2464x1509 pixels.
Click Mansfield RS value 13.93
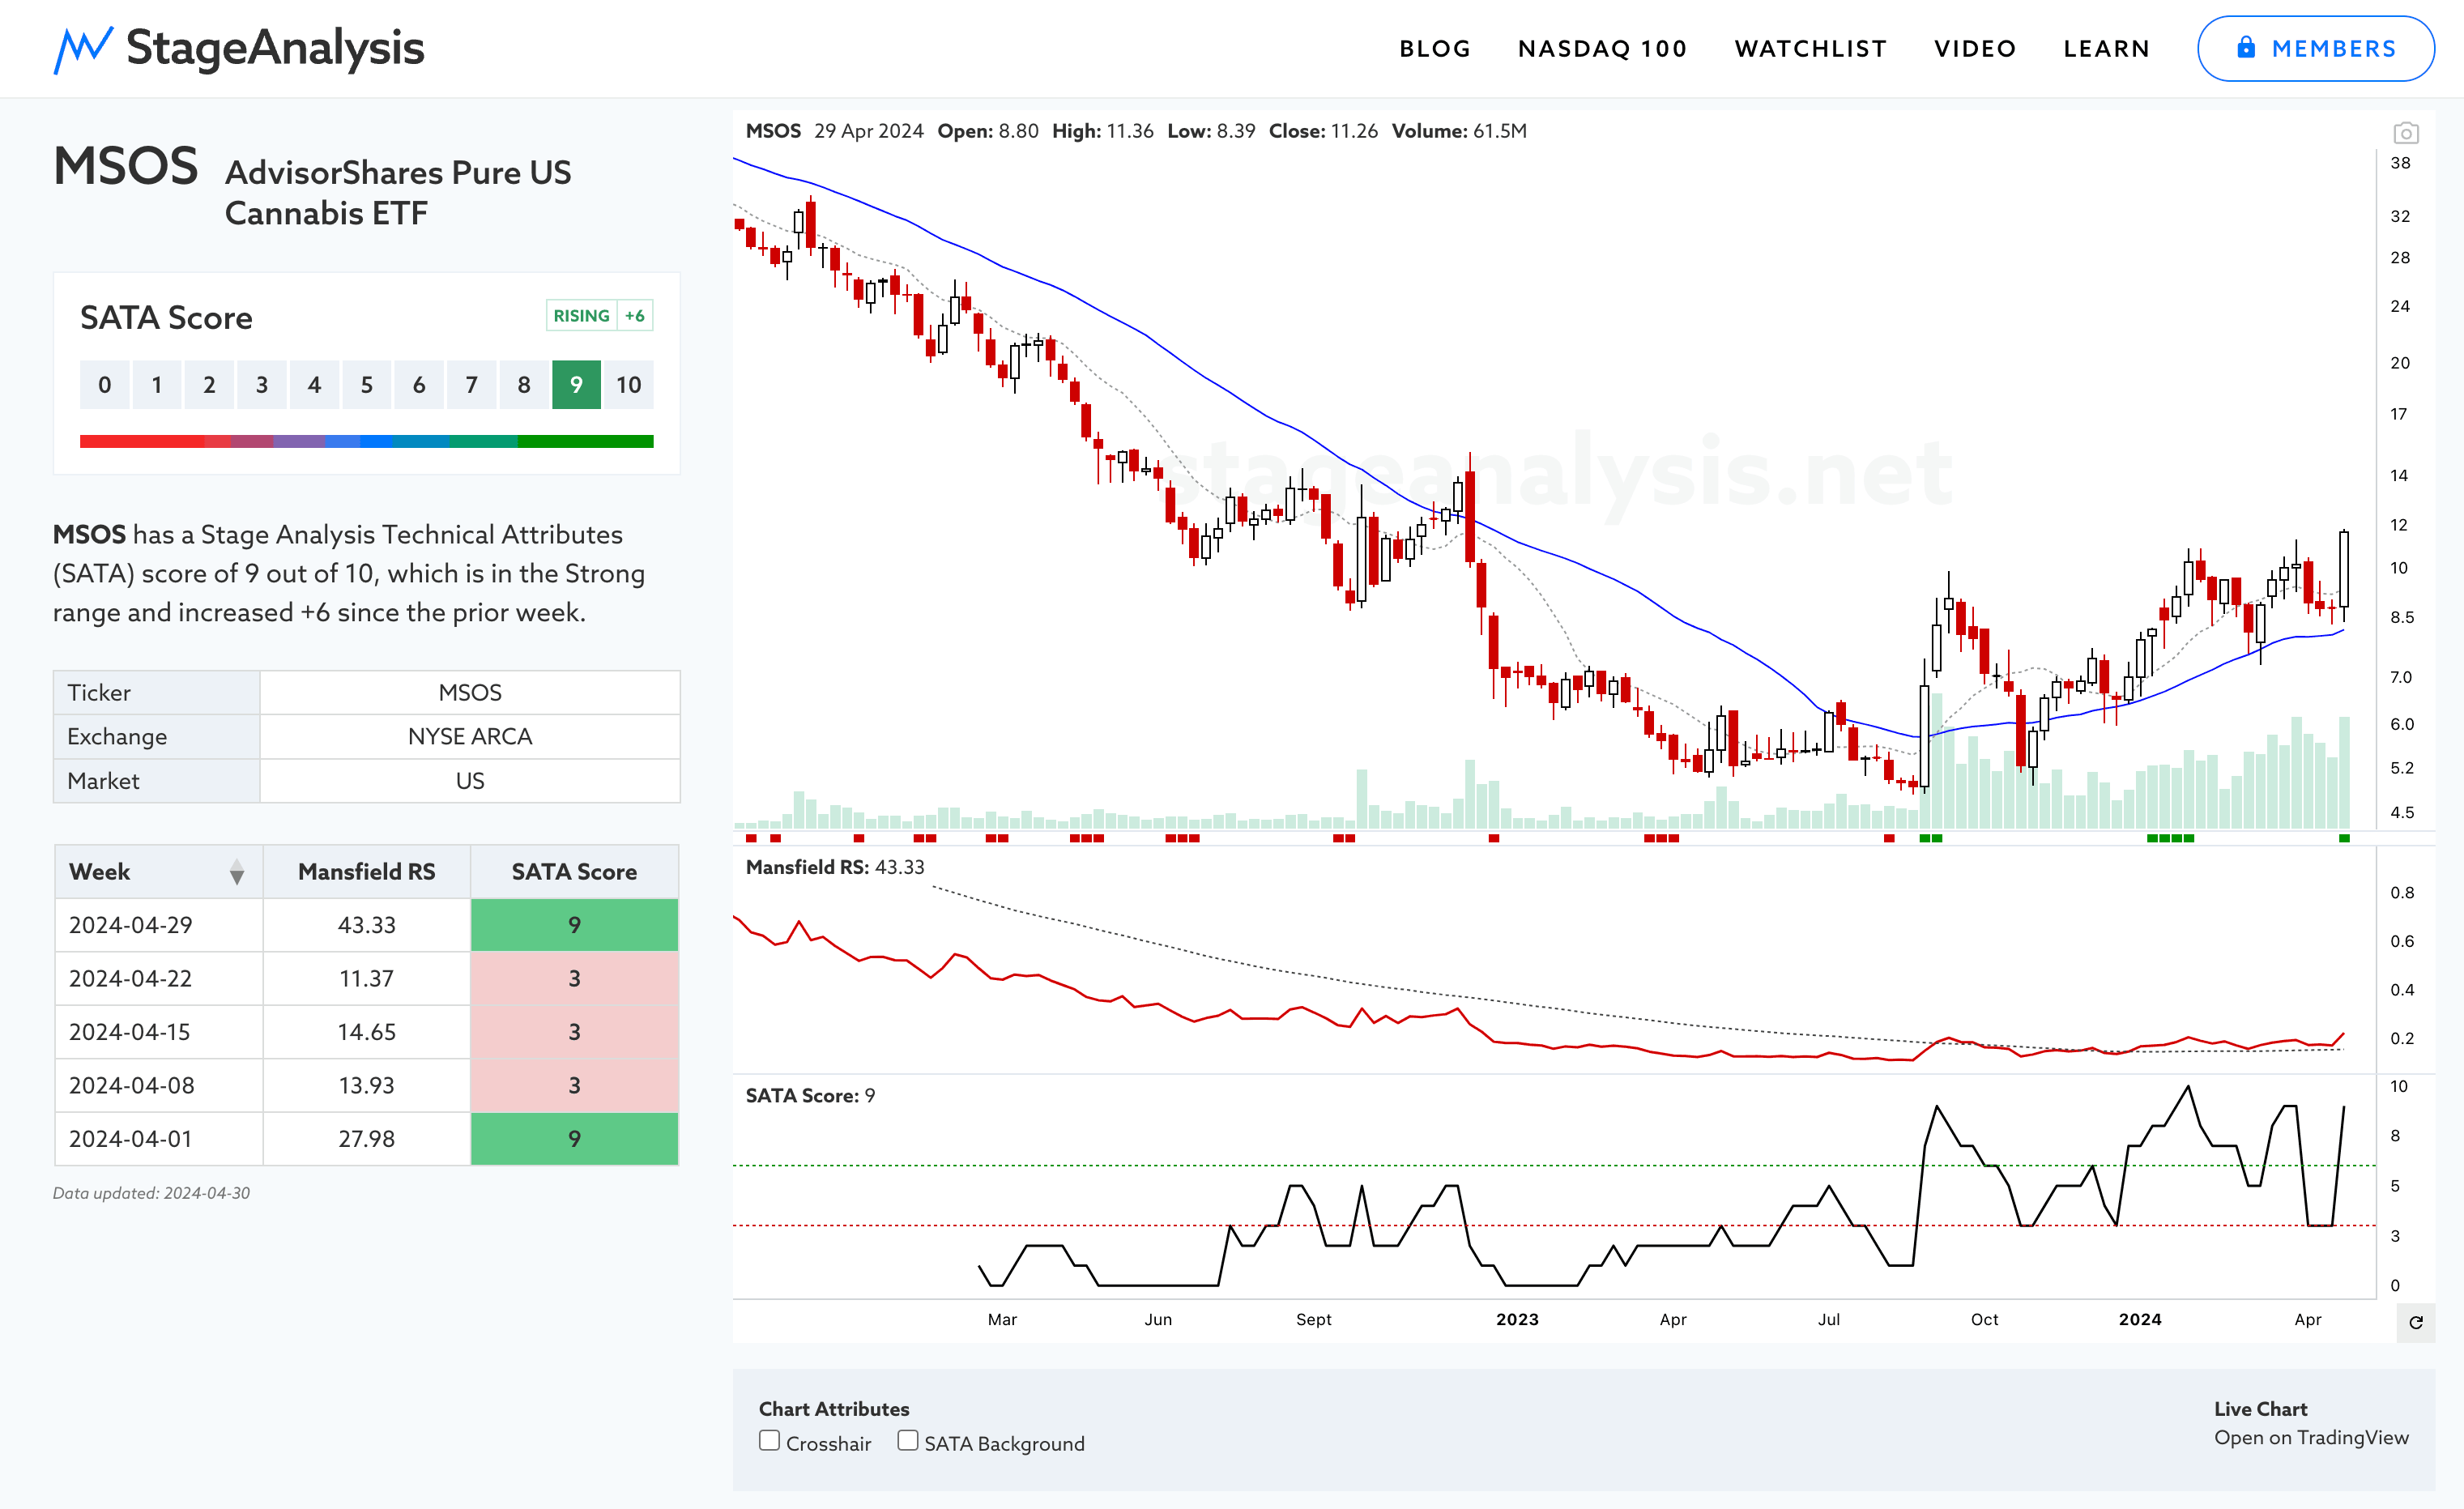pos(366,1085)
